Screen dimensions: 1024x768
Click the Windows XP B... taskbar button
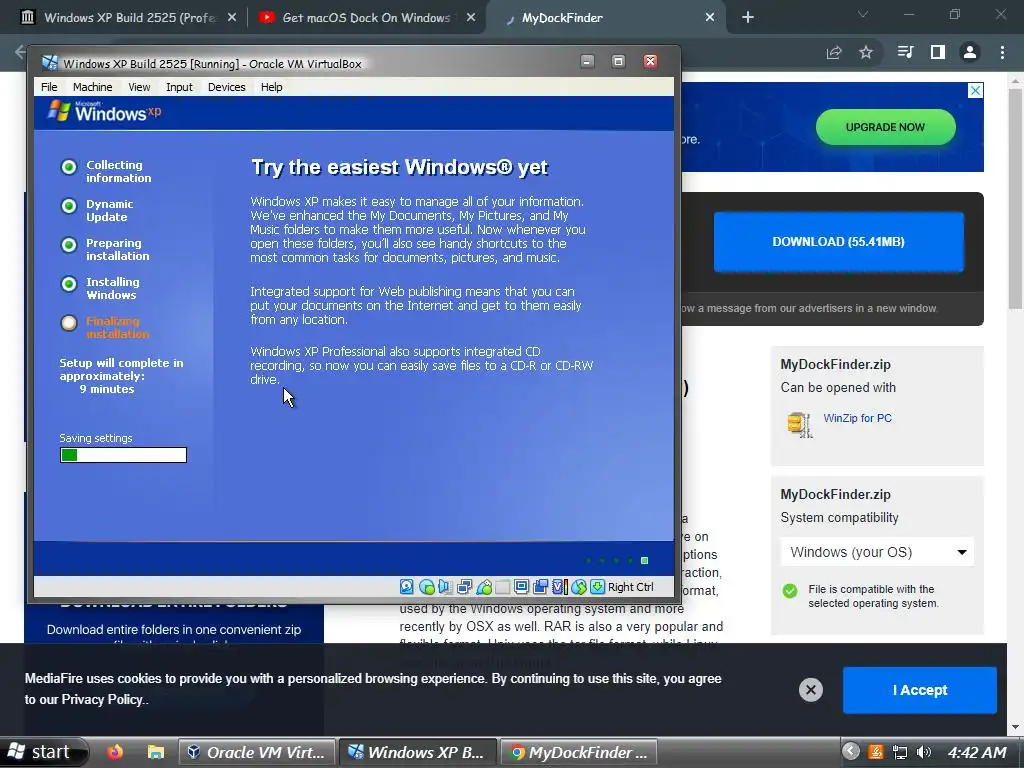[419, 752]
